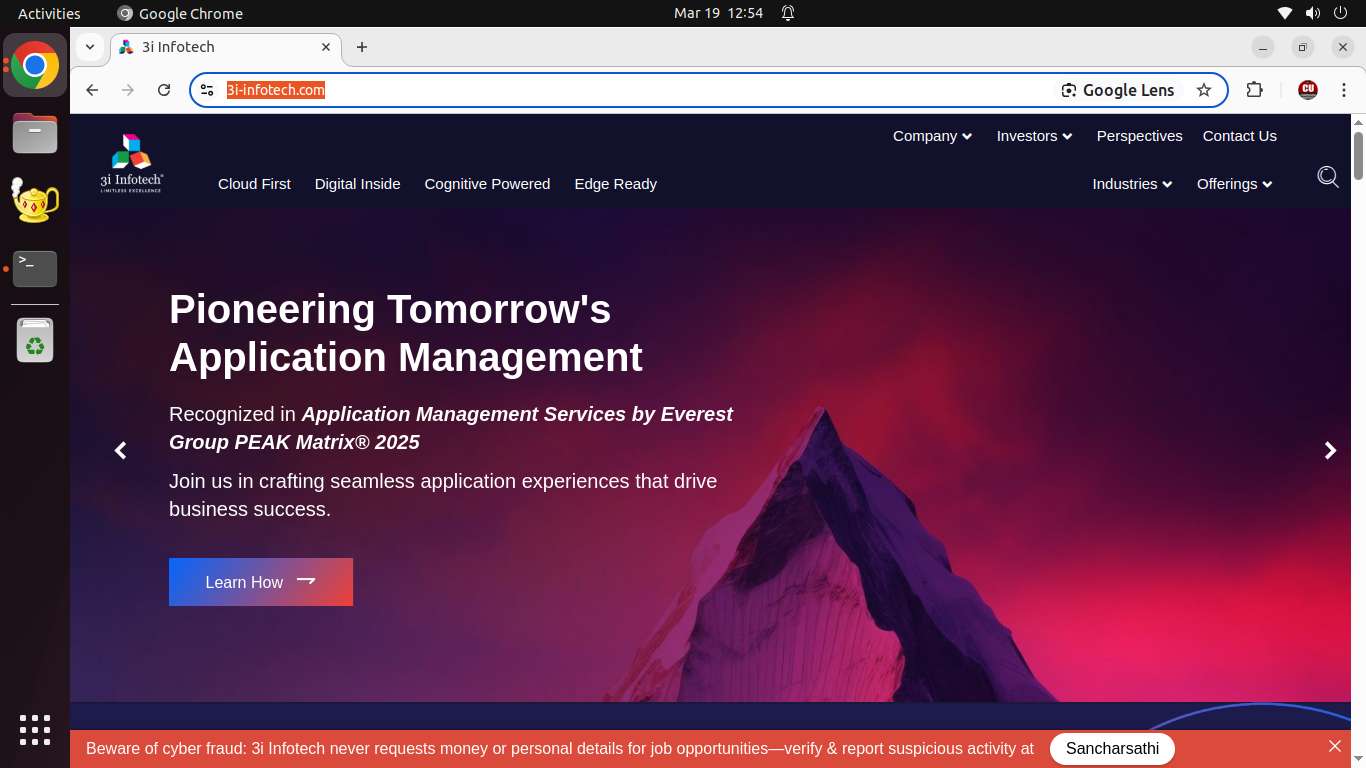Open Chrome three-dot menu
1366x768 pixels.
point(1344,90)
